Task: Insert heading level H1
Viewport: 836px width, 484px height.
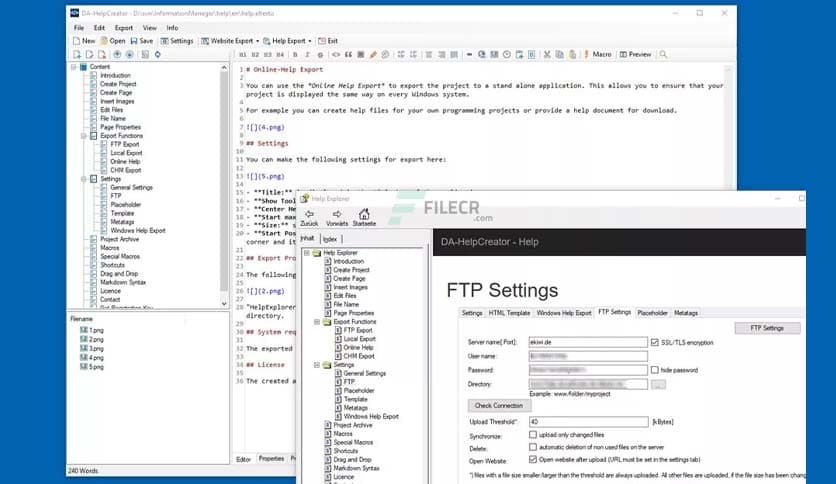Action: [x=243, y=55]
